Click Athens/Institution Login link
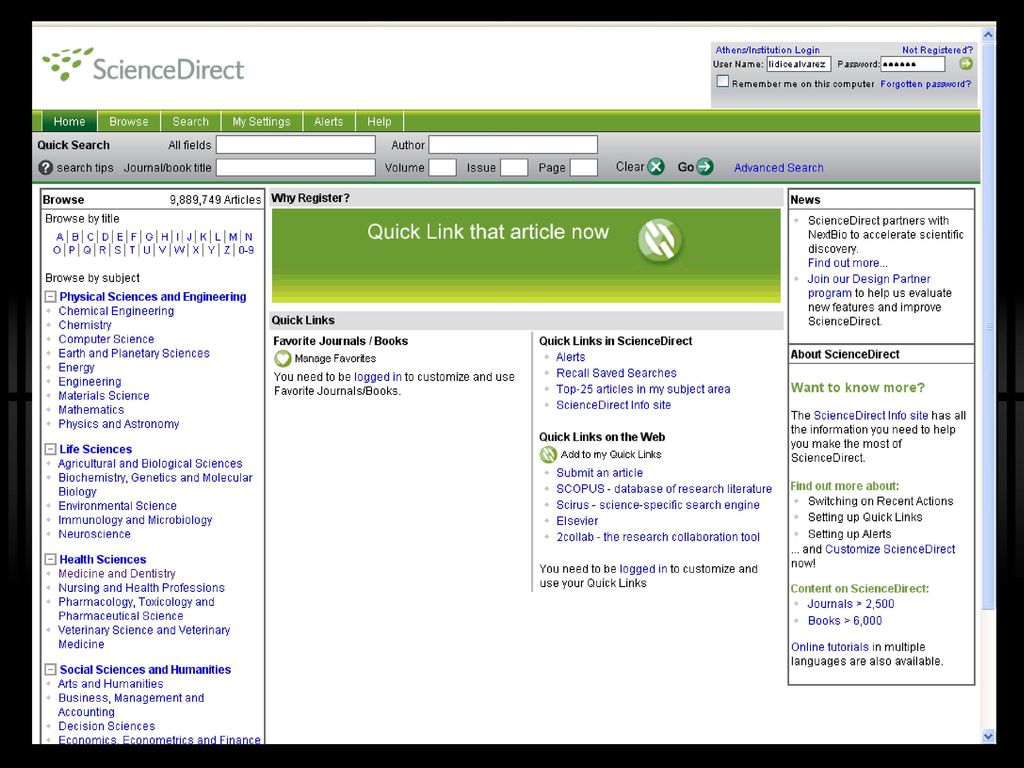The image size is (1024, 768). click(767, 50)
